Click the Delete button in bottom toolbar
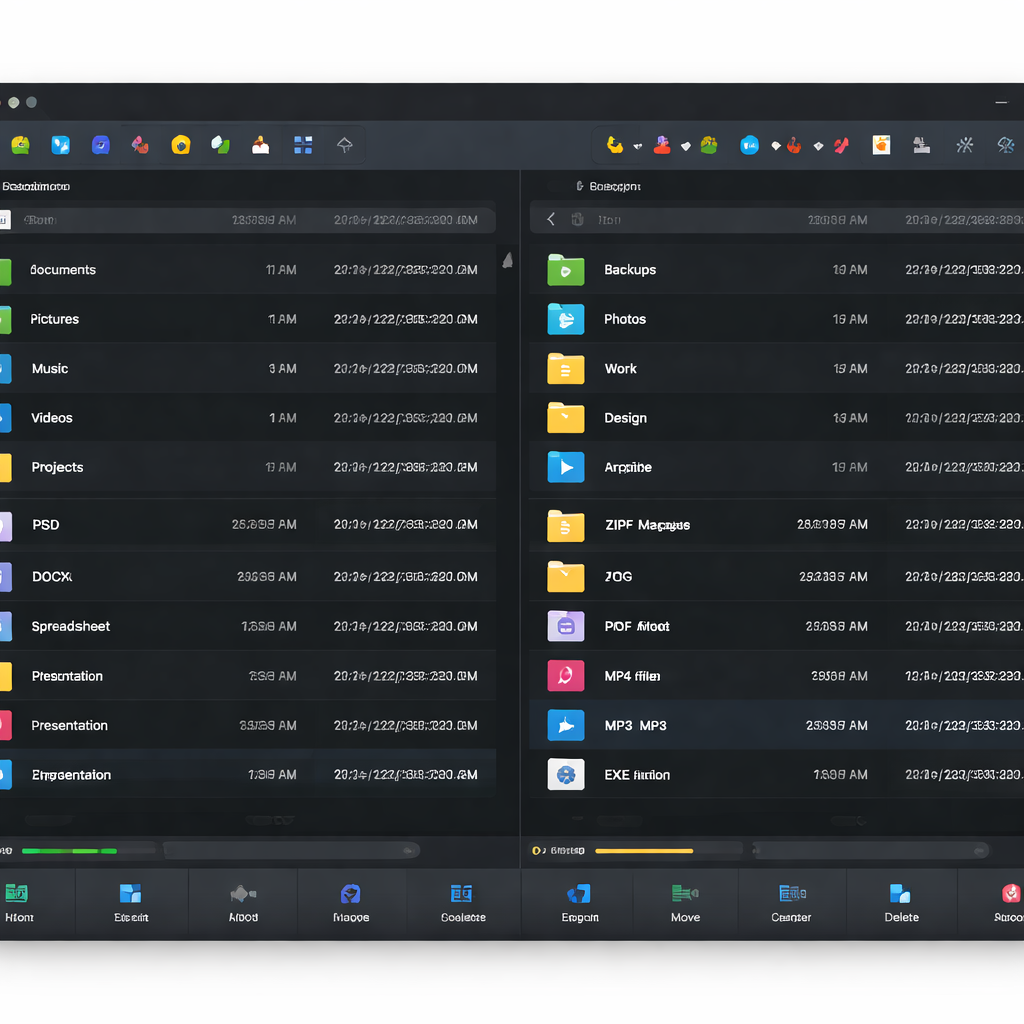 click(901, 901)
